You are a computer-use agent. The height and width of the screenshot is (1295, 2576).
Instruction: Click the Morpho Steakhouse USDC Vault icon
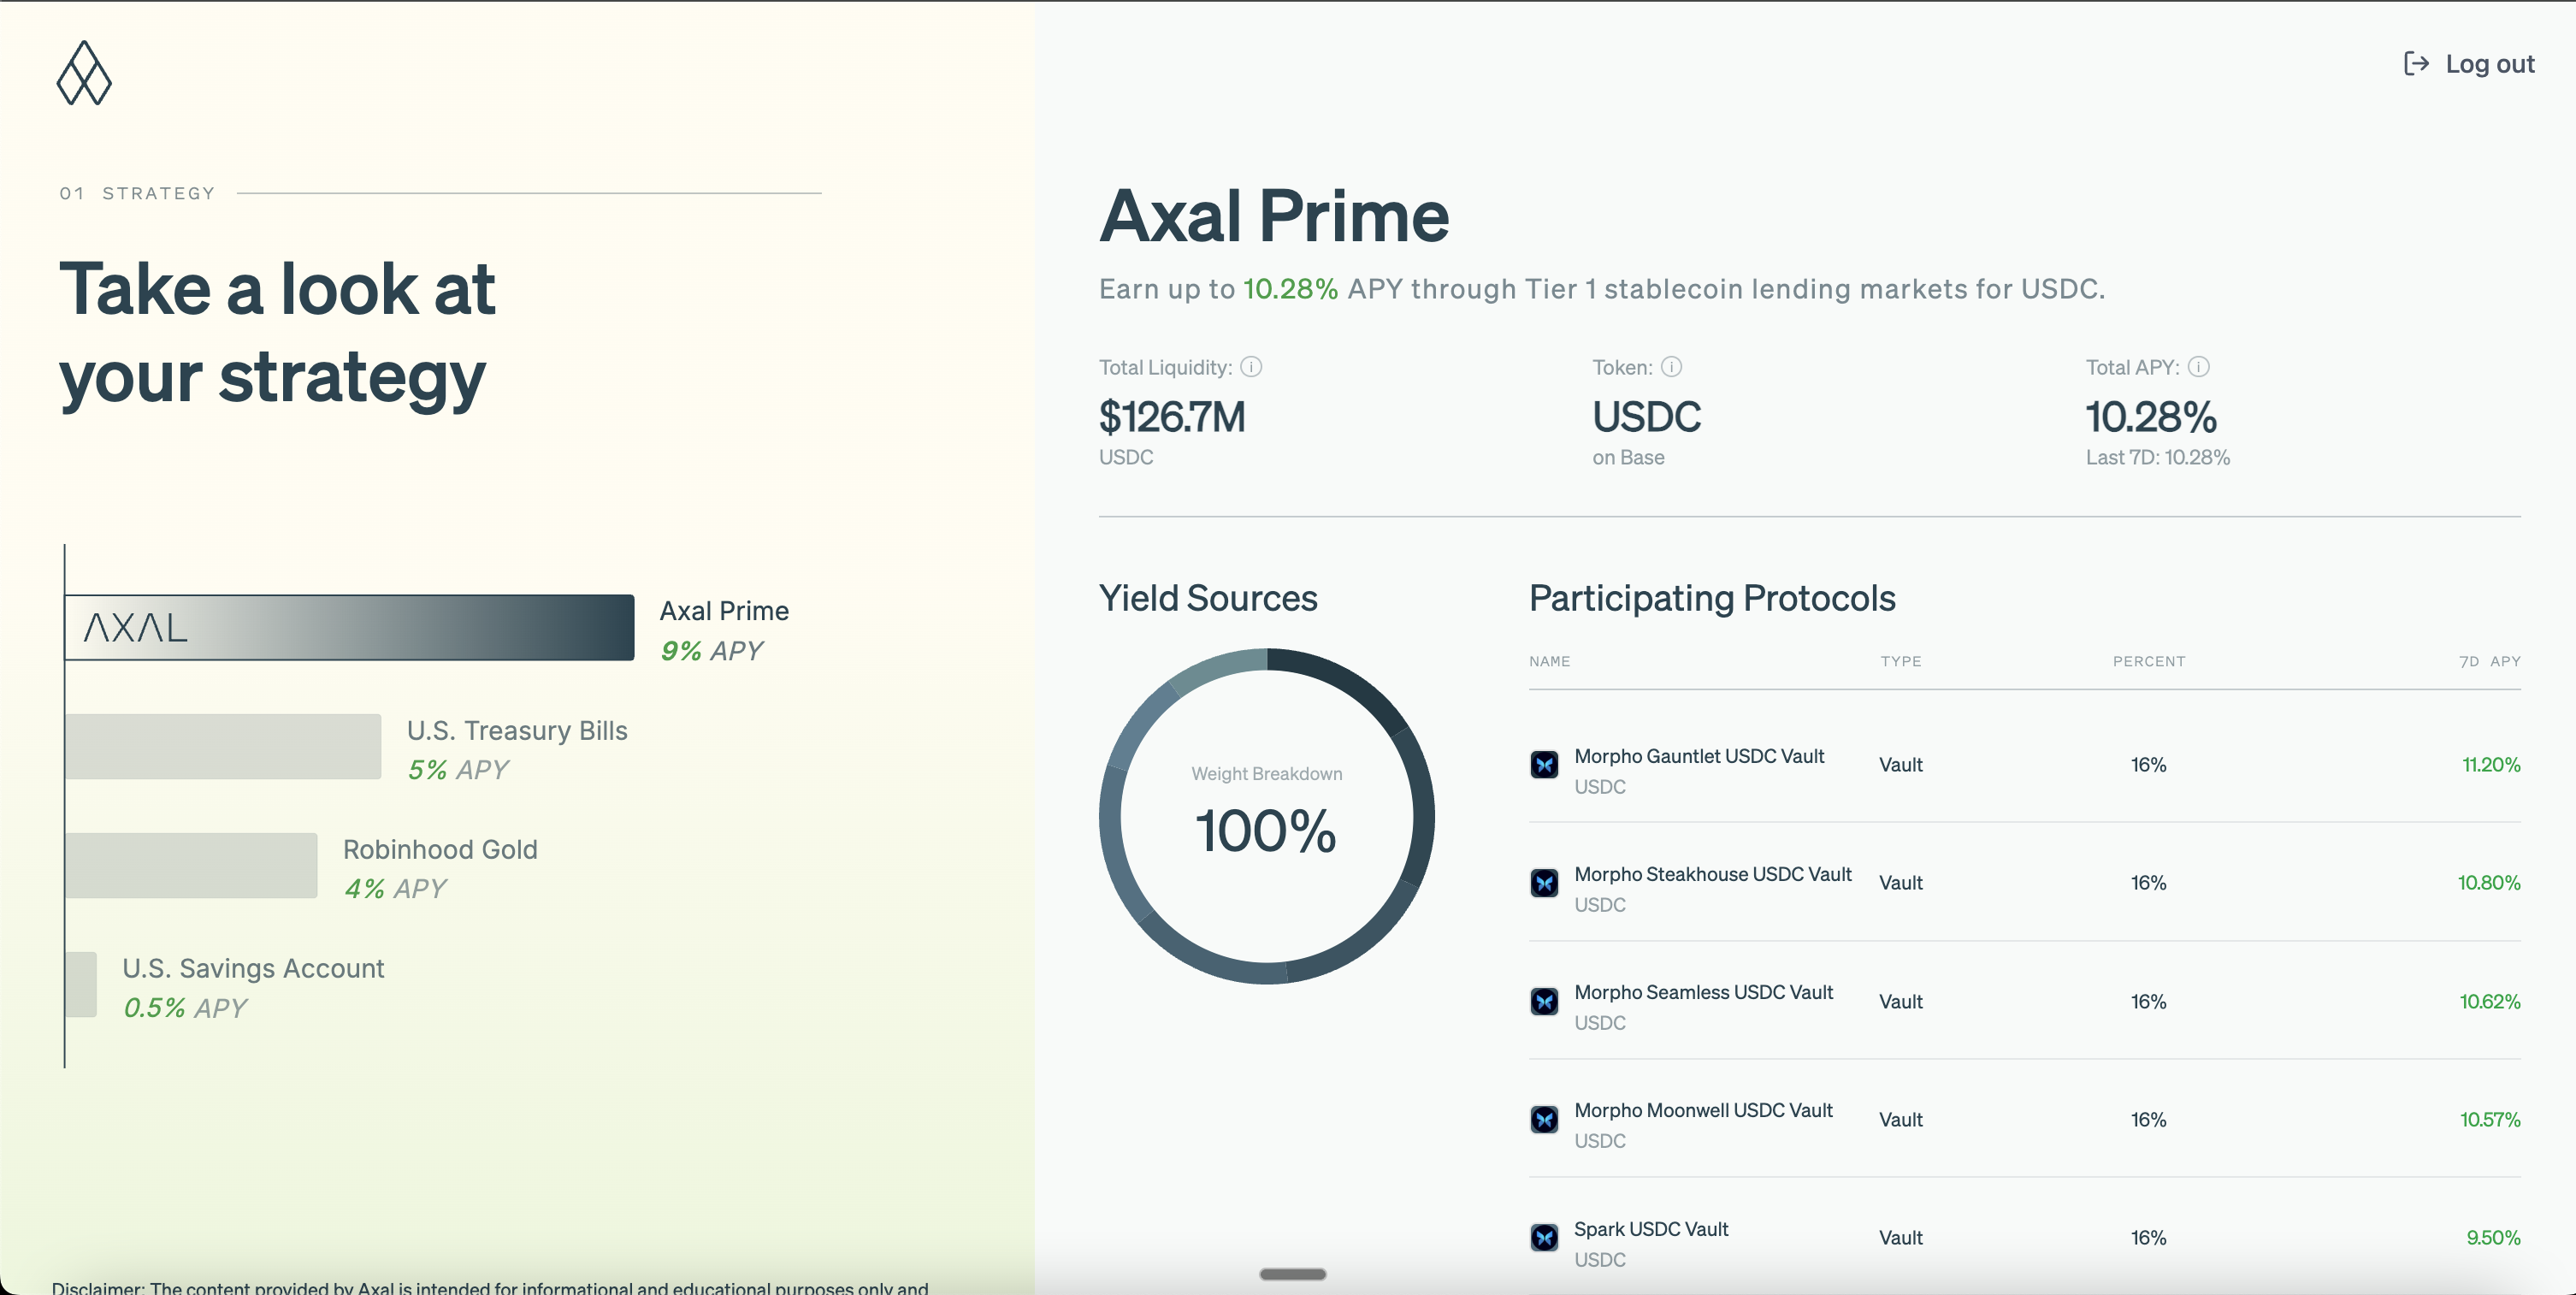coord(1544,883)
